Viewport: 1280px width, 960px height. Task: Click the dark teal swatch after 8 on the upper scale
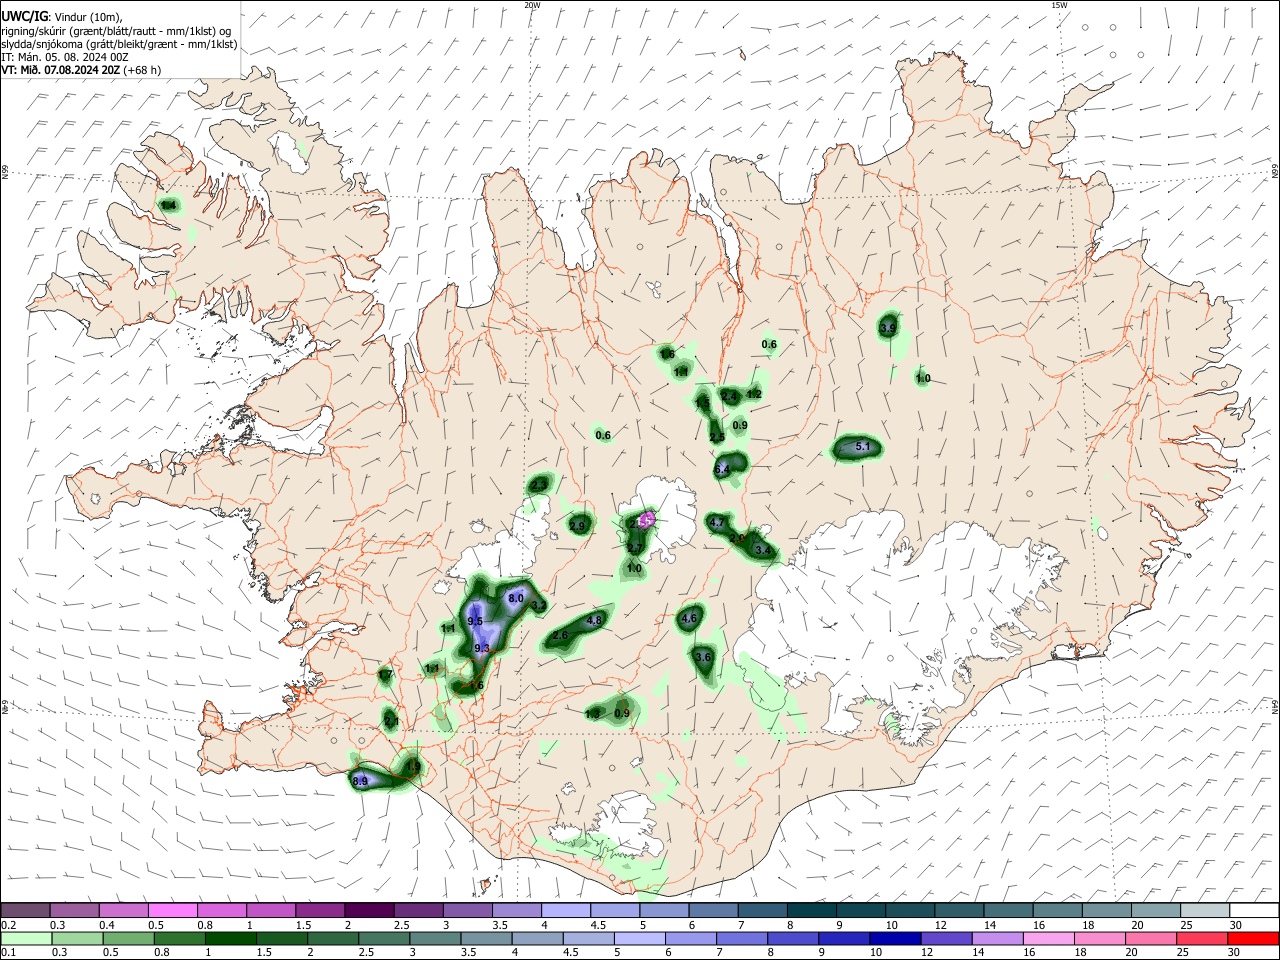pos(812,910)
